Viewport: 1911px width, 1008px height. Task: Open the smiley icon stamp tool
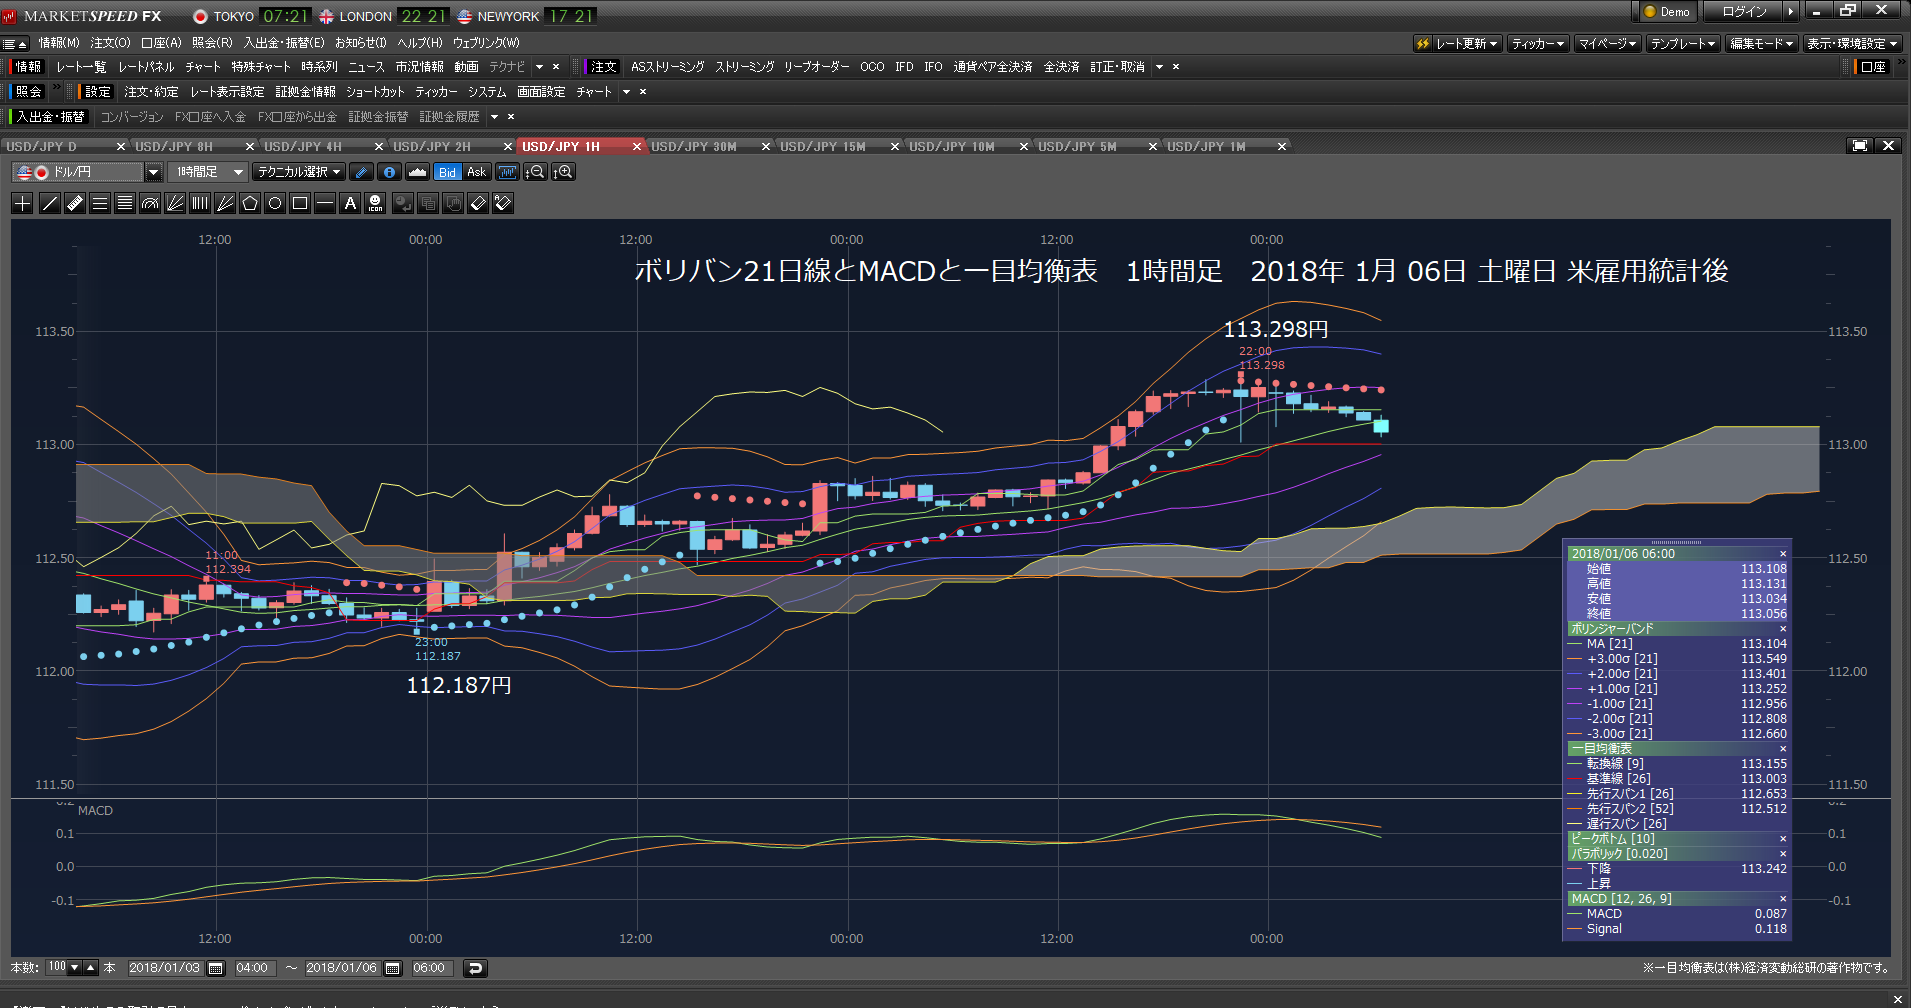tap(375, 204)
